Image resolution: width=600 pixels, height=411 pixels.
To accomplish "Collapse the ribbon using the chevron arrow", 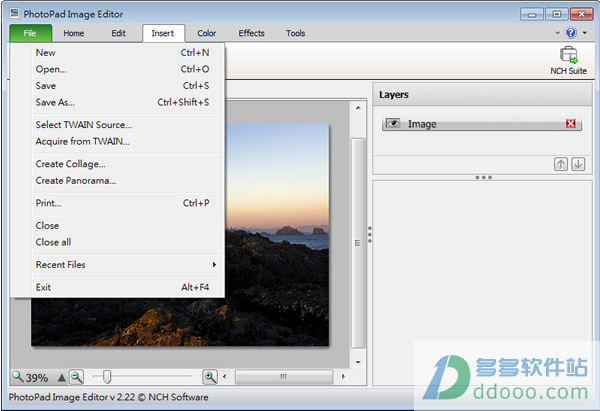I will (x=557, y=33).
